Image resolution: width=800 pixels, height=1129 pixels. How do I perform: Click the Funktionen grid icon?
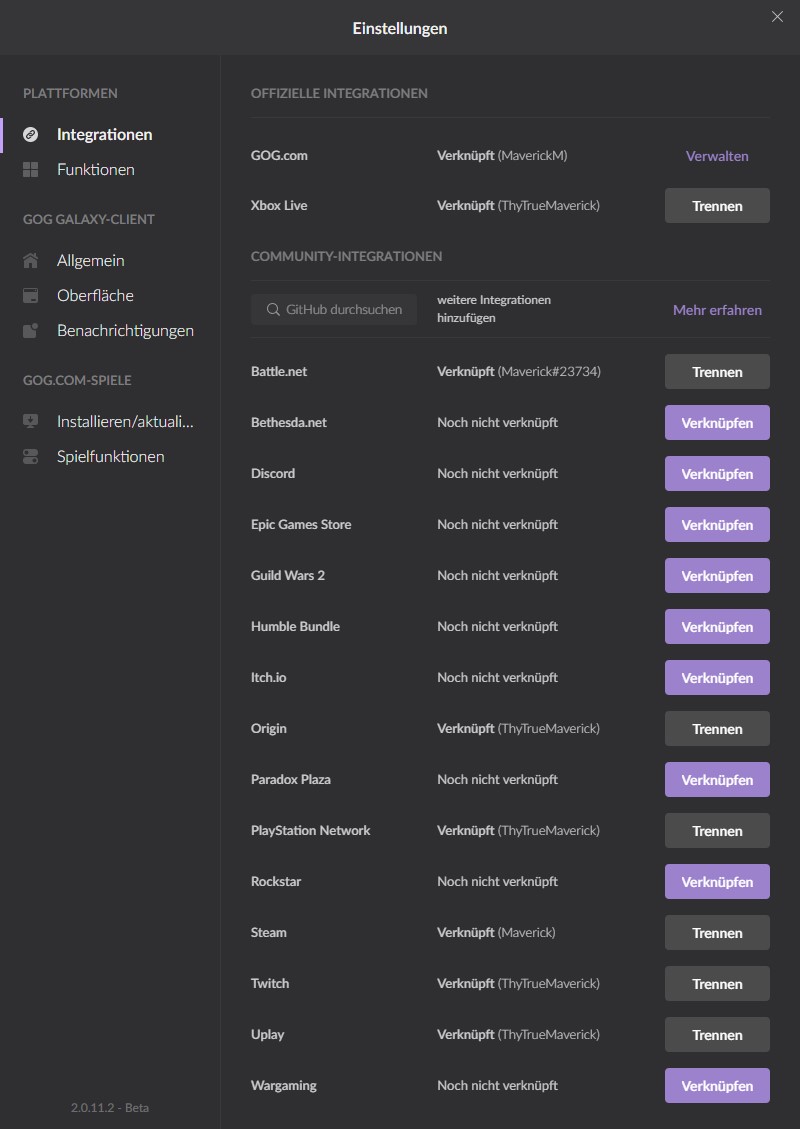[31, 170]
